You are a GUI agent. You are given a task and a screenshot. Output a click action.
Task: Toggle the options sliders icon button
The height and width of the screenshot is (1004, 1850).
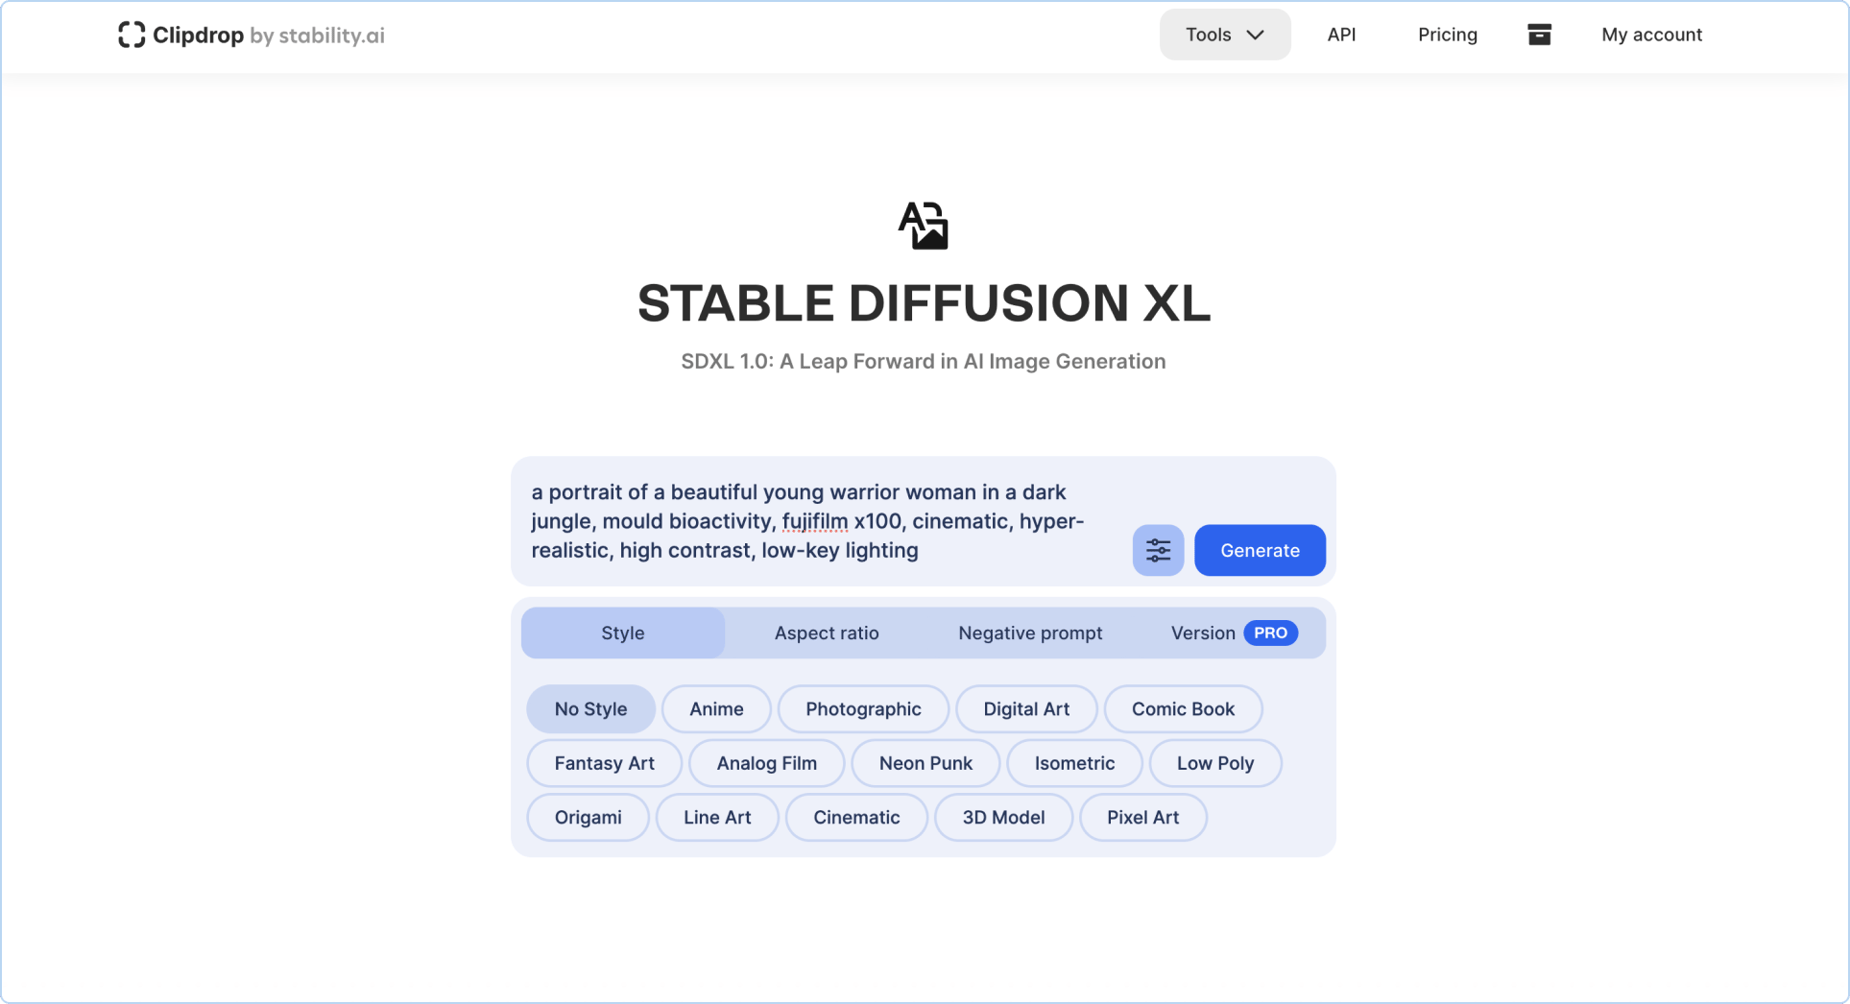[1158, 550]
